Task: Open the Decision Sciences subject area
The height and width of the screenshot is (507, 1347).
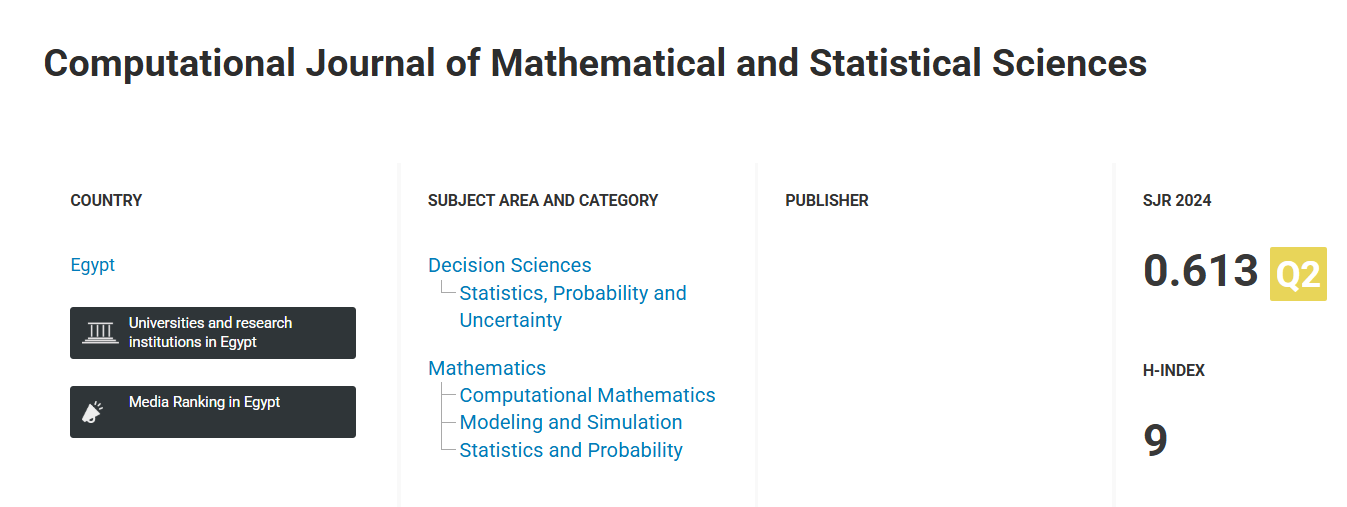Action: coord(510,265)
